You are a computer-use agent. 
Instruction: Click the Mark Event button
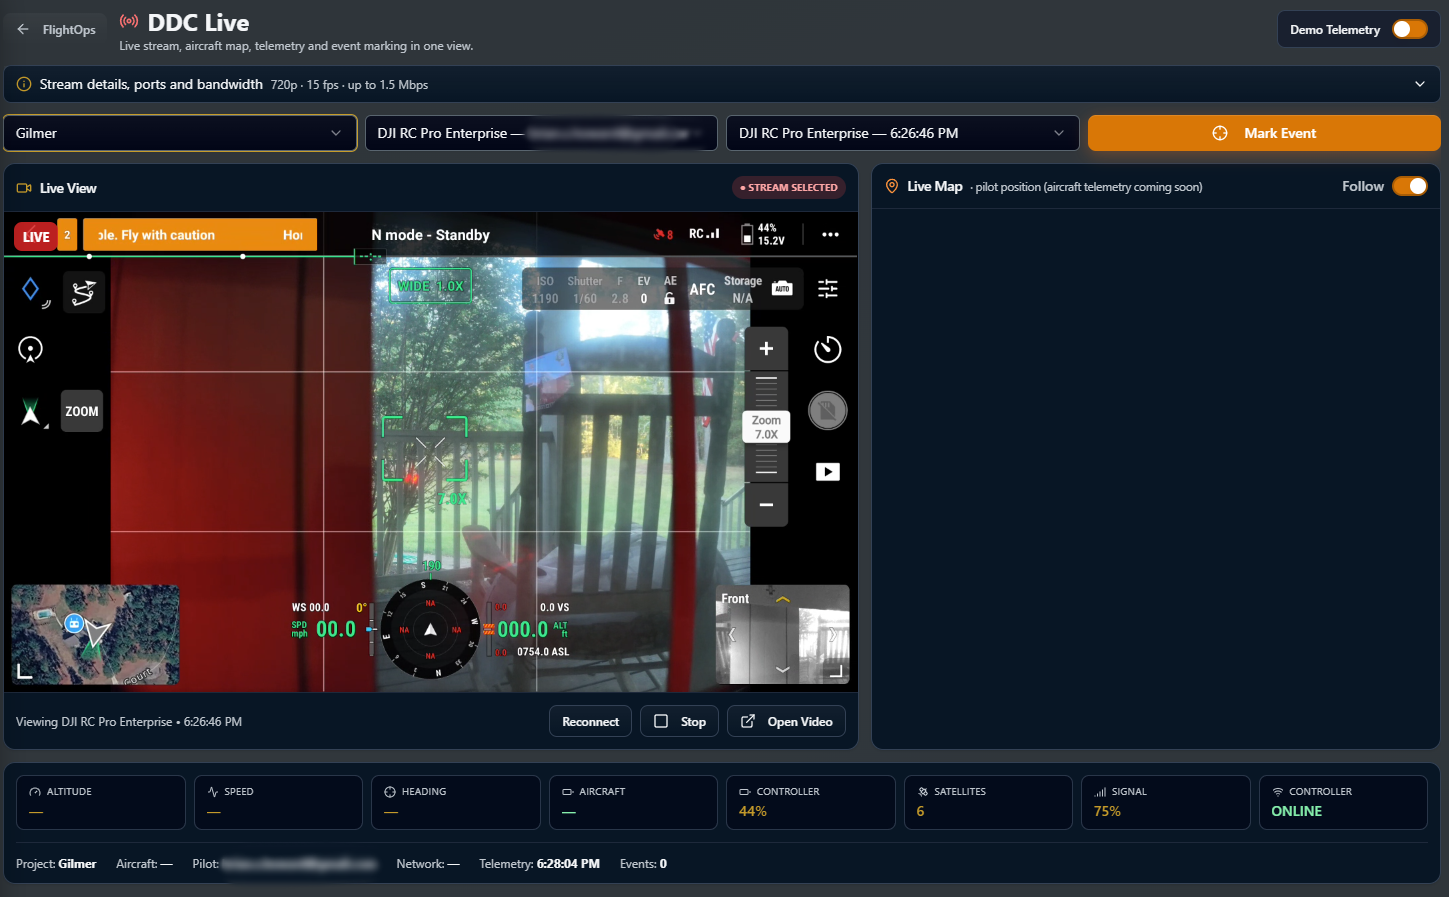(1264, 133)
